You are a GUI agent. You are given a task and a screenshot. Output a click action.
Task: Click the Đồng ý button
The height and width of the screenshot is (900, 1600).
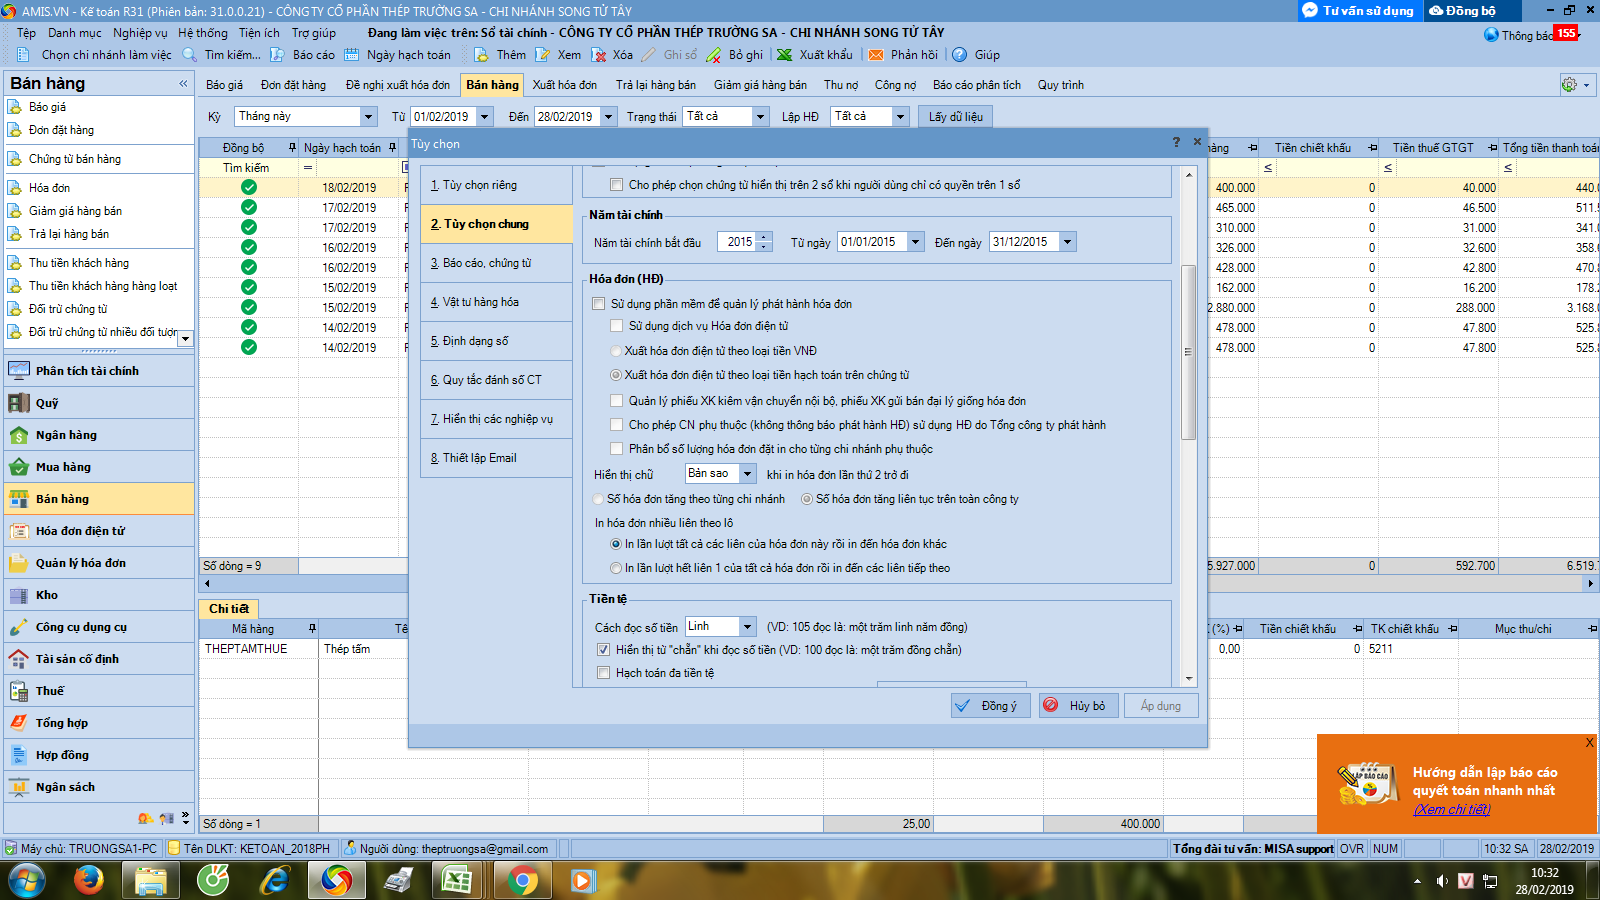point(985,706)
